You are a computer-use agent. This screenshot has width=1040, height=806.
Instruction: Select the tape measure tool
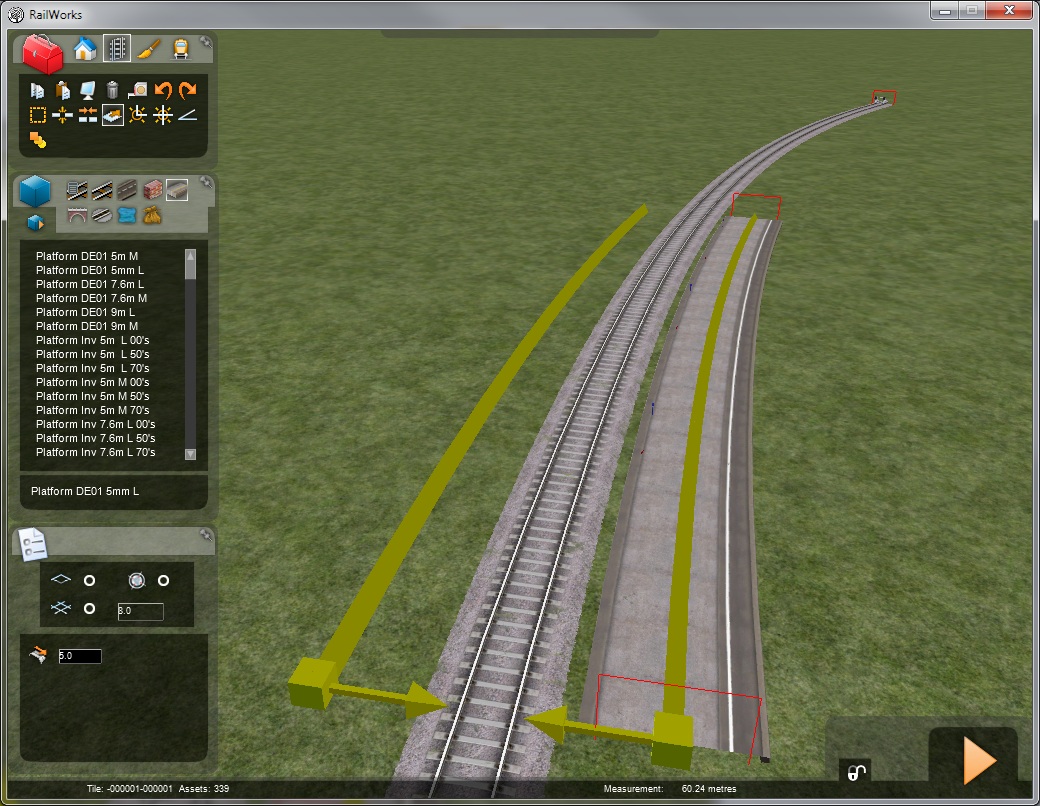point(137,90)
